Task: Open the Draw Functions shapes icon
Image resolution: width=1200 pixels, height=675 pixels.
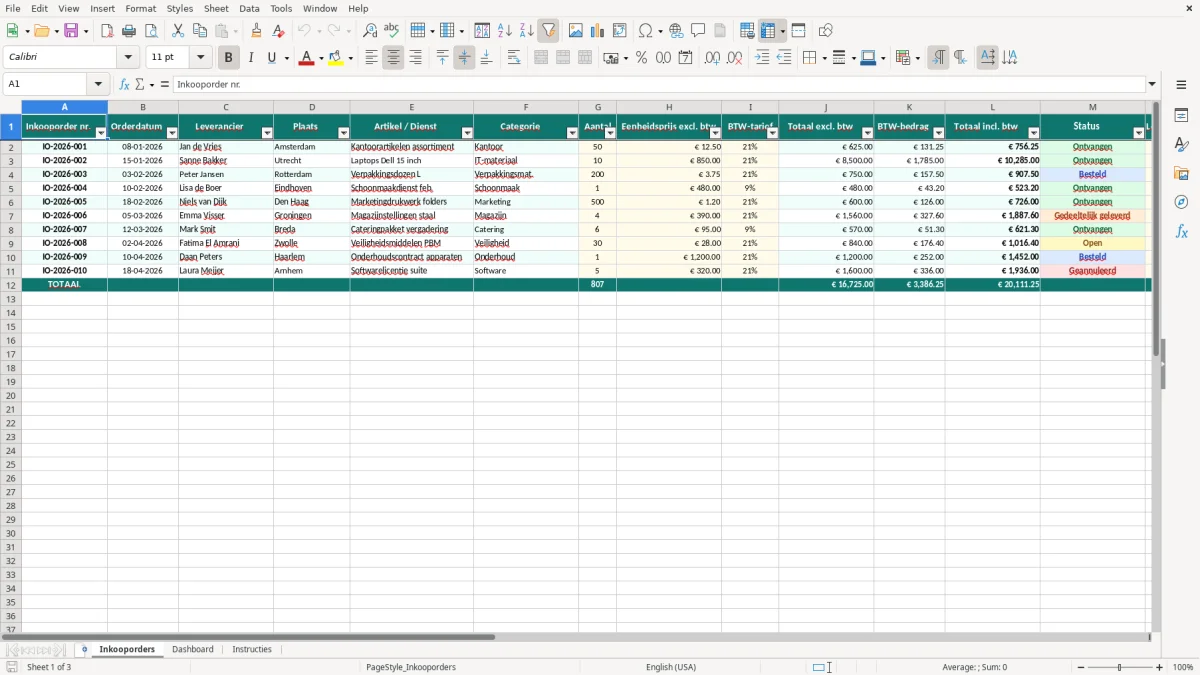Action: click(825, 31)
